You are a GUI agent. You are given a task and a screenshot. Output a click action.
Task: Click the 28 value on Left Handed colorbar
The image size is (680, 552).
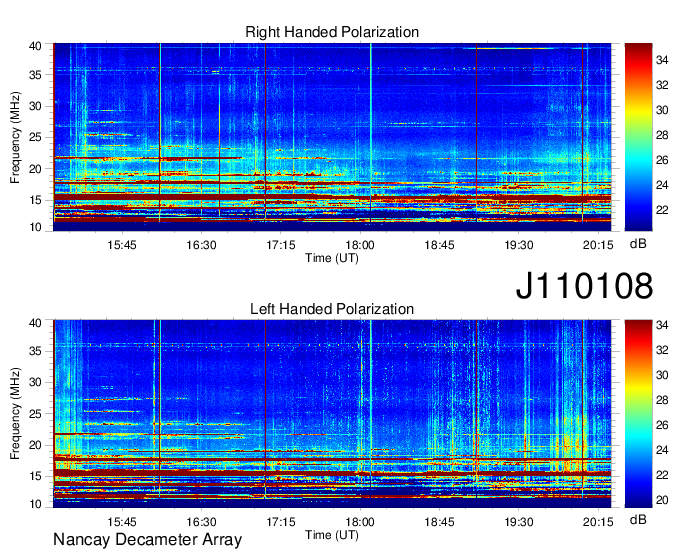click(x=662, y=400)
